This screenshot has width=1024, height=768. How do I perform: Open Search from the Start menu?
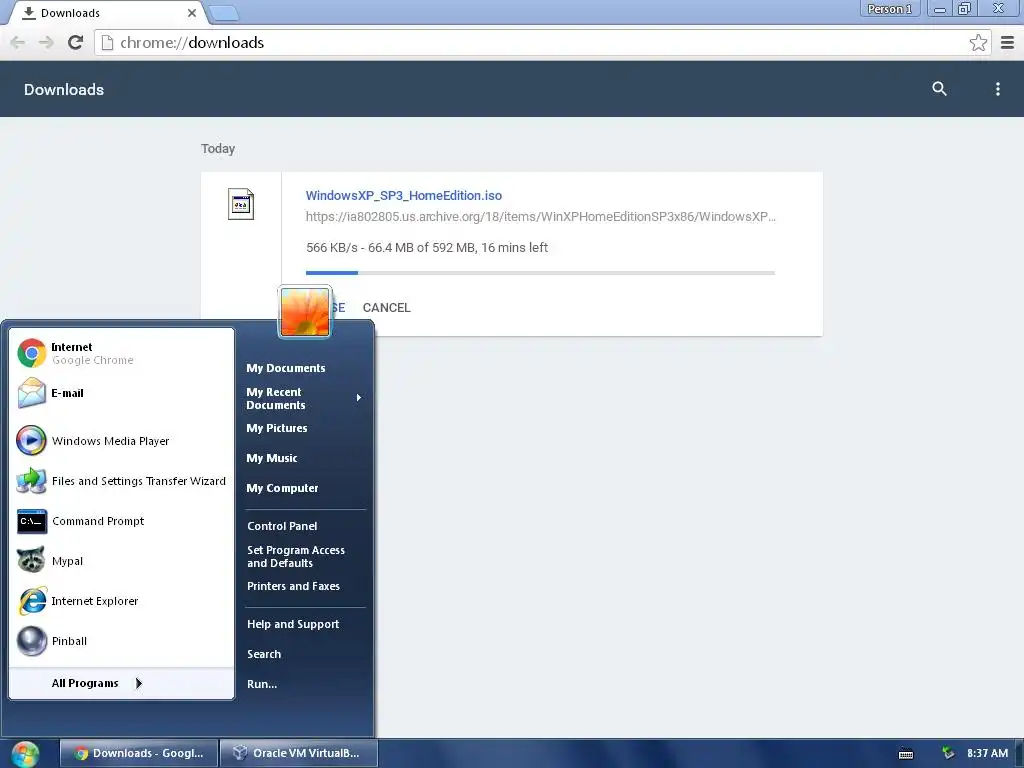264,654
